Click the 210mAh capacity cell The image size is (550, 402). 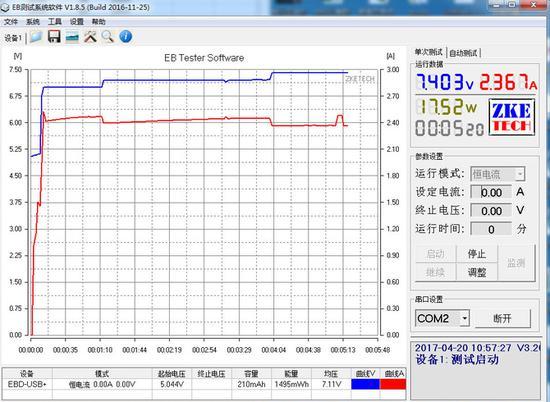(251, 384)
